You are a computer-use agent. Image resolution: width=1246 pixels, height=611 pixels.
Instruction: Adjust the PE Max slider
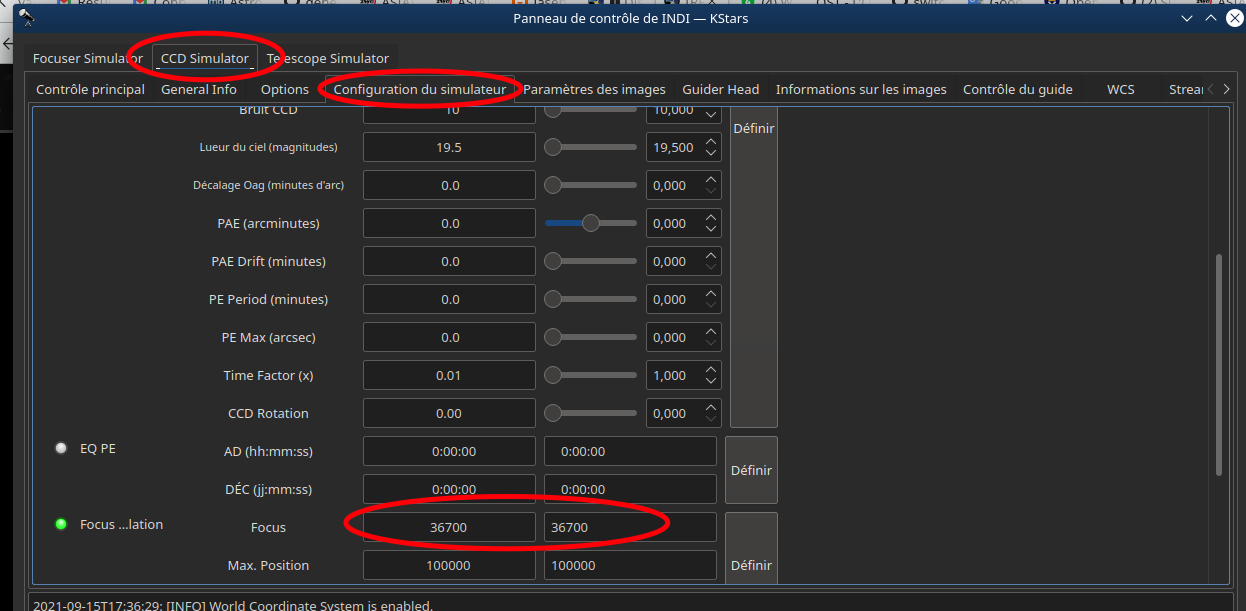tap(590, 337)
